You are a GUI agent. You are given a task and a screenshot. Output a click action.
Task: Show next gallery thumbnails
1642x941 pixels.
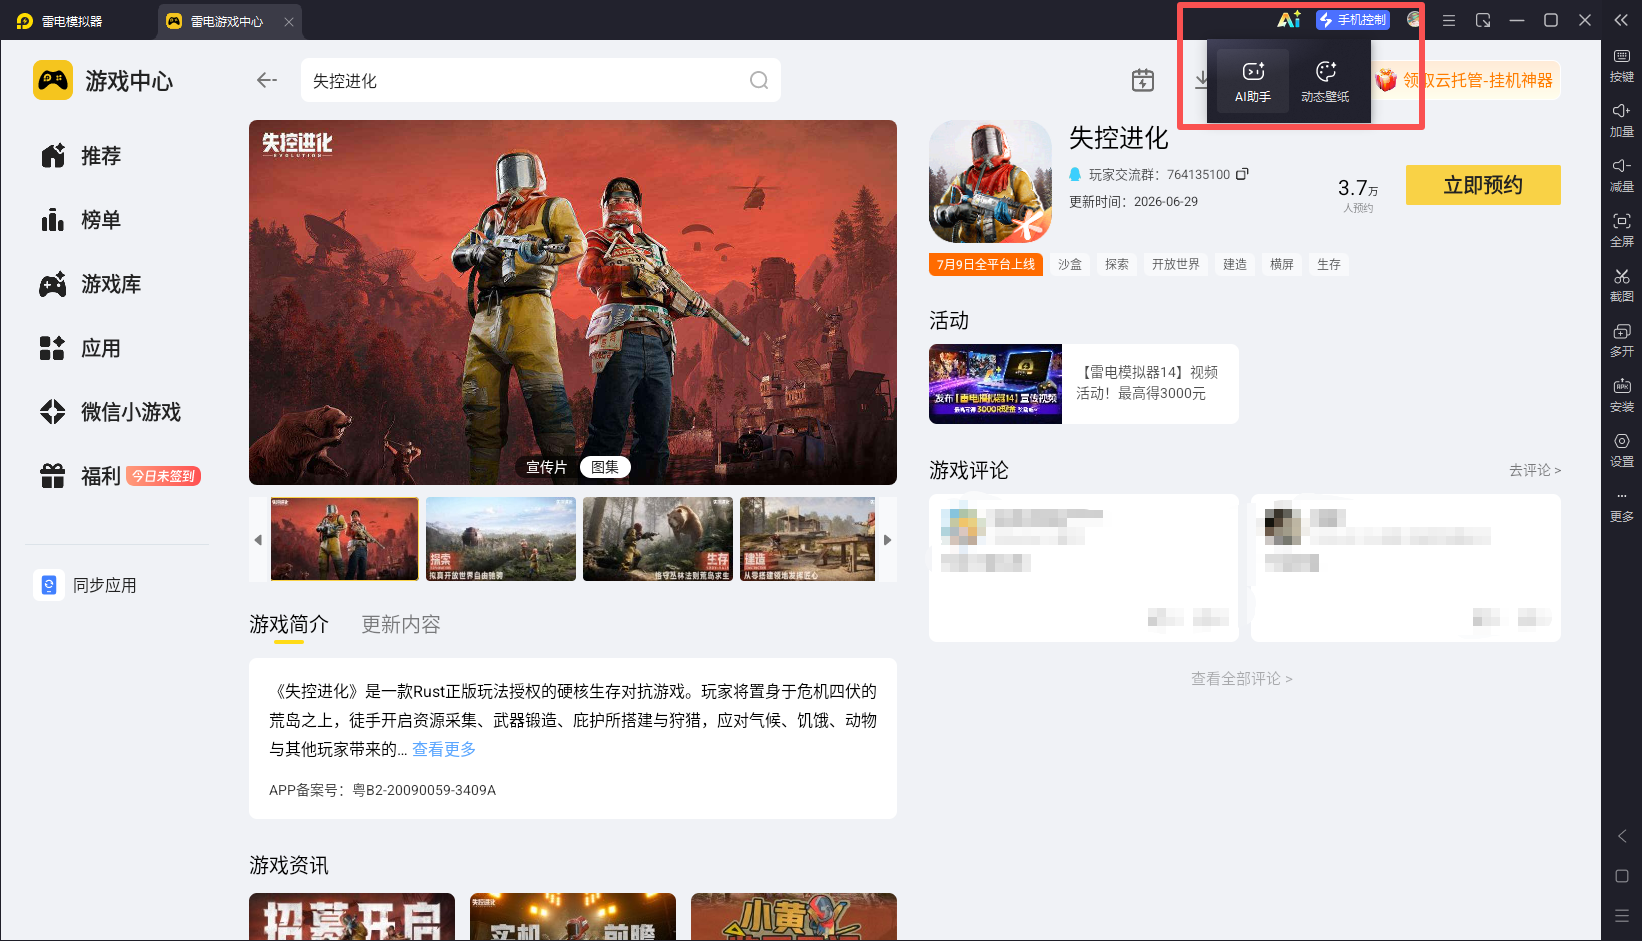pos(887,540)
